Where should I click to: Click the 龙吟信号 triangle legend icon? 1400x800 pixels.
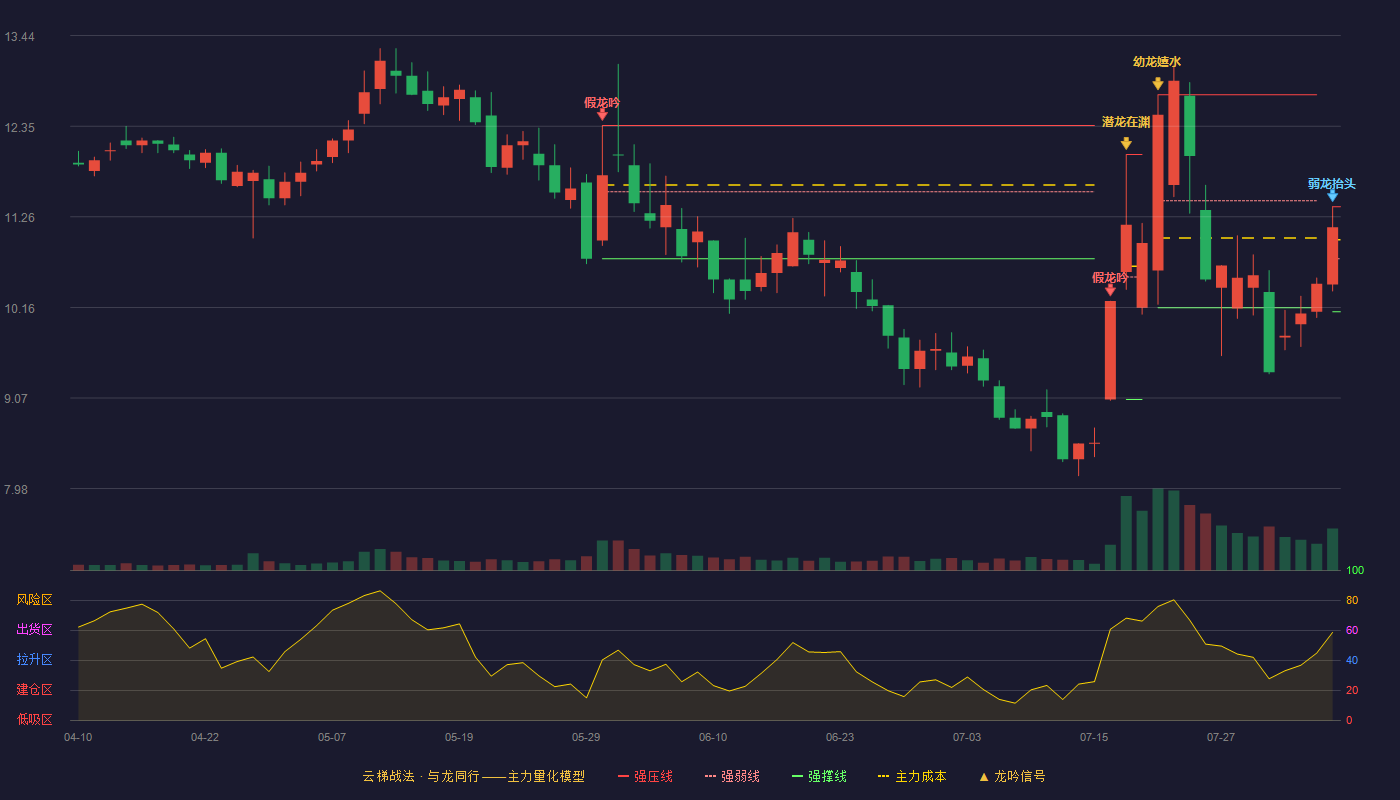click(x=983, y=777)
